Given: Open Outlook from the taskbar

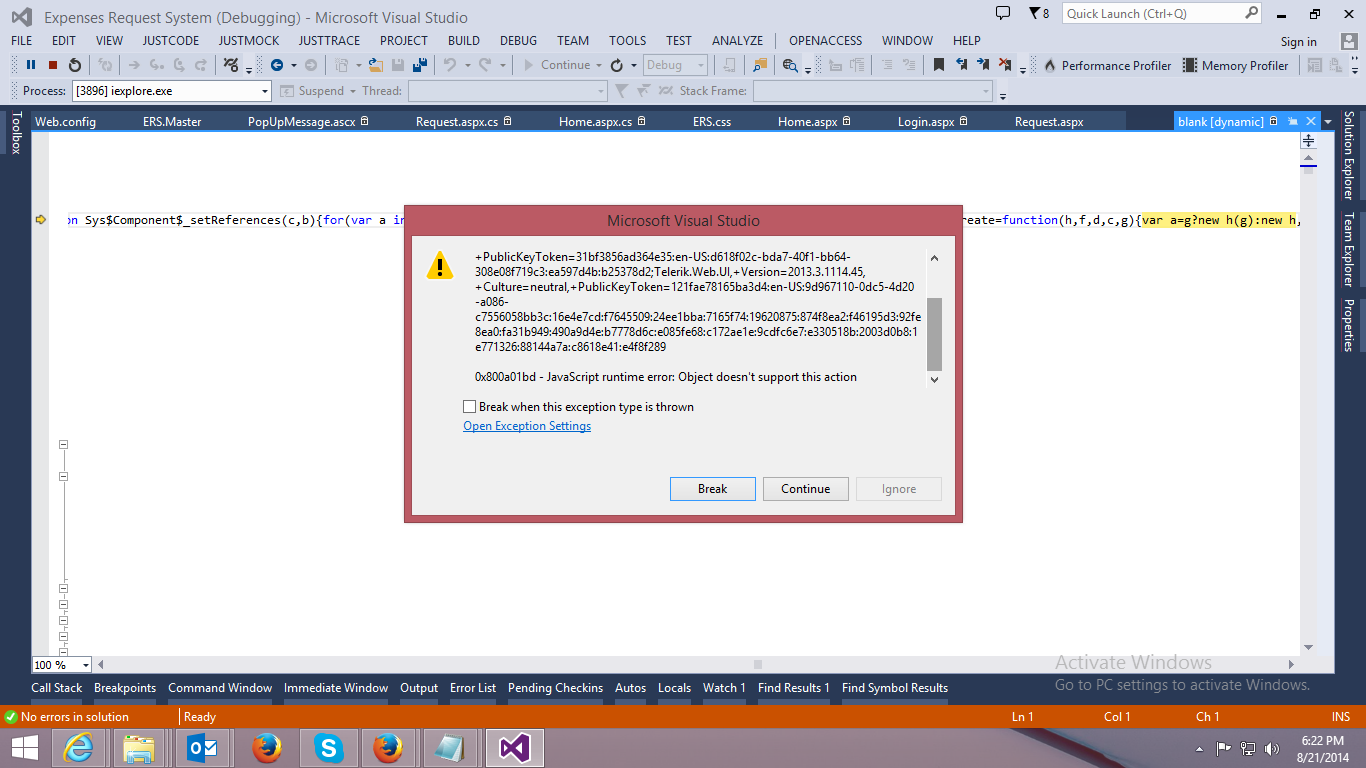Looking at the screenshot, I should (202, 747).
